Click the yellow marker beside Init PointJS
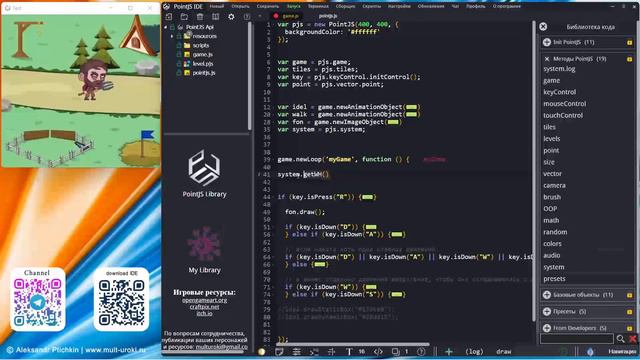This screenshot has width=640, height=360. (629, 42)
